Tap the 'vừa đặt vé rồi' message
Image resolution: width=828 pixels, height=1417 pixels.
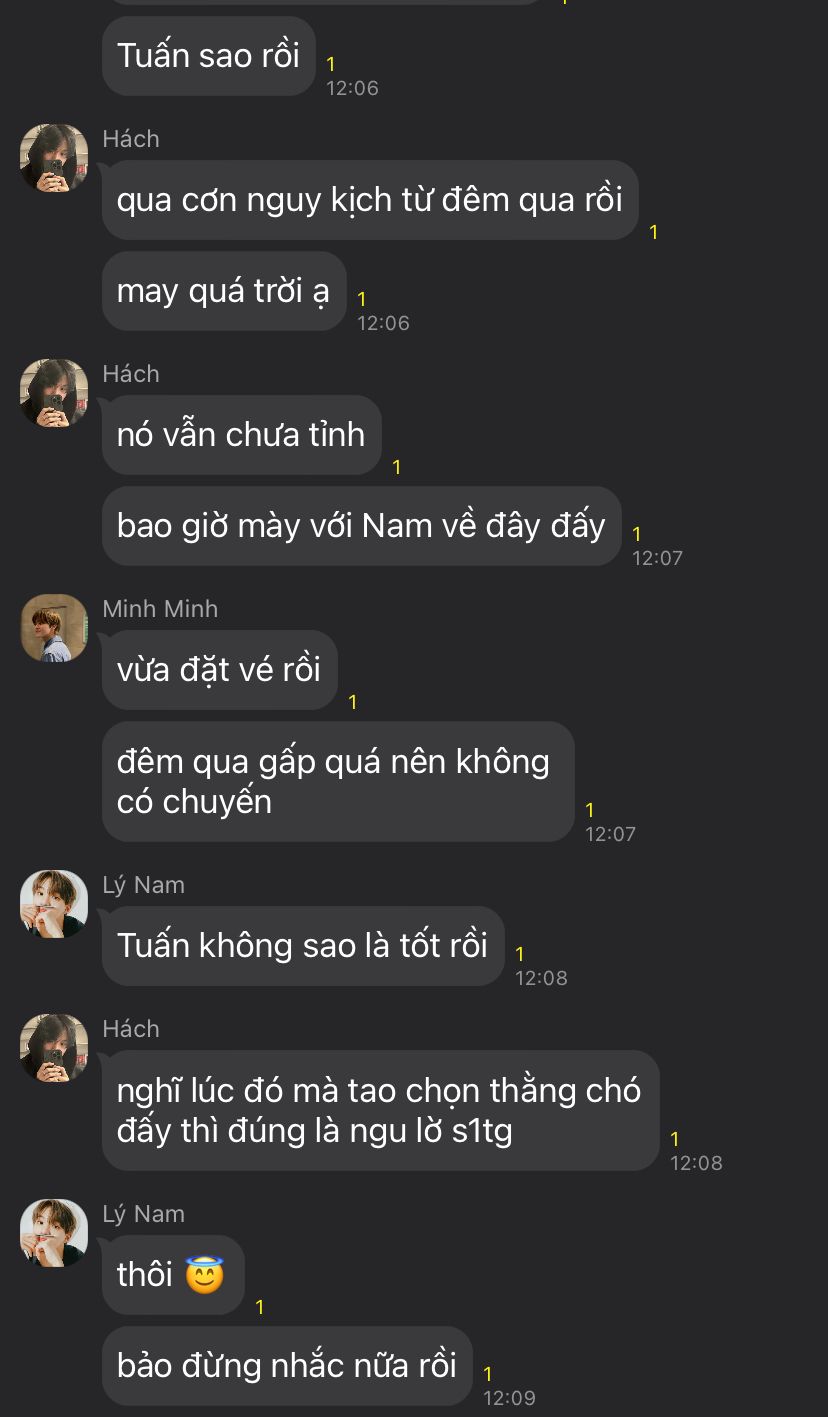[220, 670]
